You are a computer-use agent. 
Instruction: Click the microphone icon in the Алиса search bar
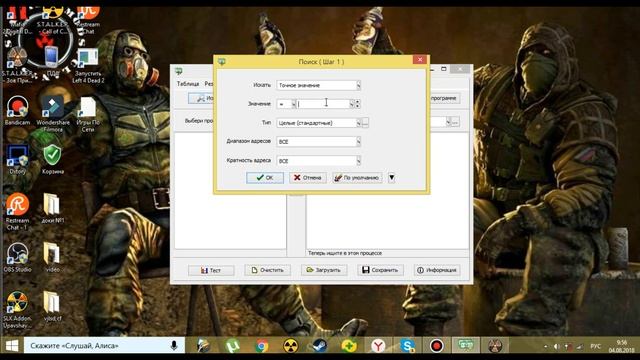click(x=174, y=346)
